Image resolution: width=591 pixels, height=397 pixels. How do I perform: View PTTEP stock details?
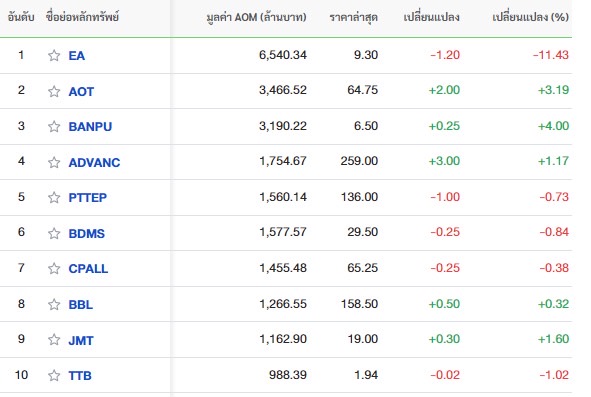pyautogui.click(x=87, y=198)
